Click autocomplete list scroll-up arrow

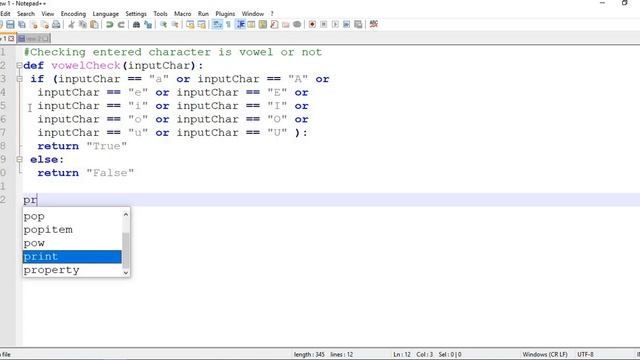tap(126, 214)
